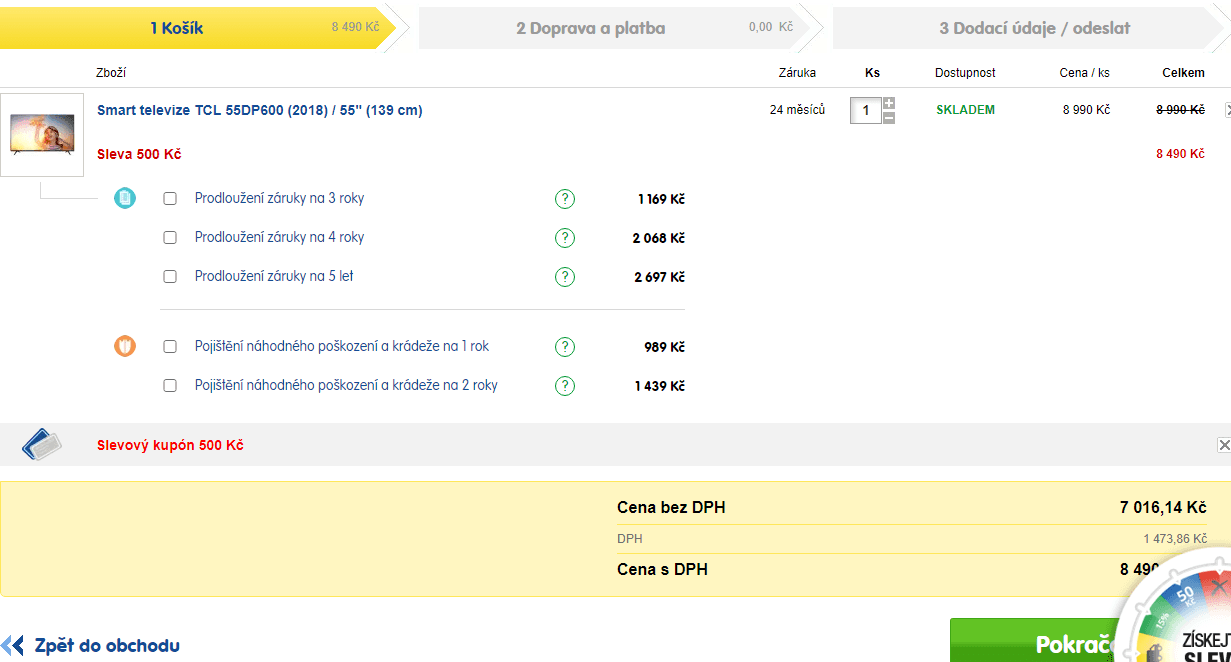Image resolution: width=1231 pixels, height=662 pixels.
Task: Open the TCL 55DP600 television product link
Action: coord(260,110)
